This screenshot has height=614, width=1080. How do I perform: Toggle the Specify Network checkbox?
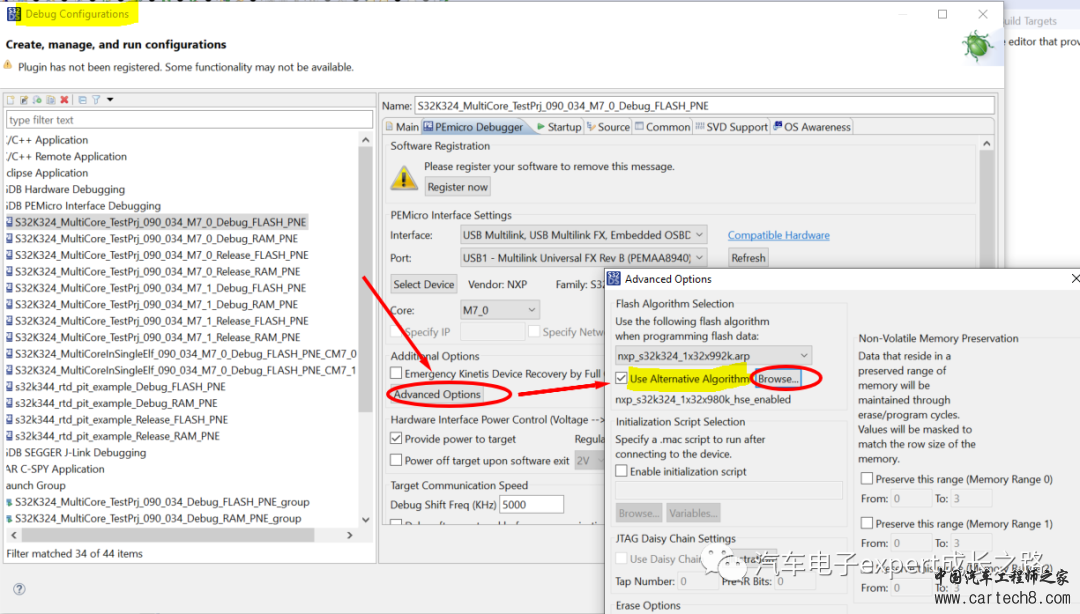pos(534,331)
